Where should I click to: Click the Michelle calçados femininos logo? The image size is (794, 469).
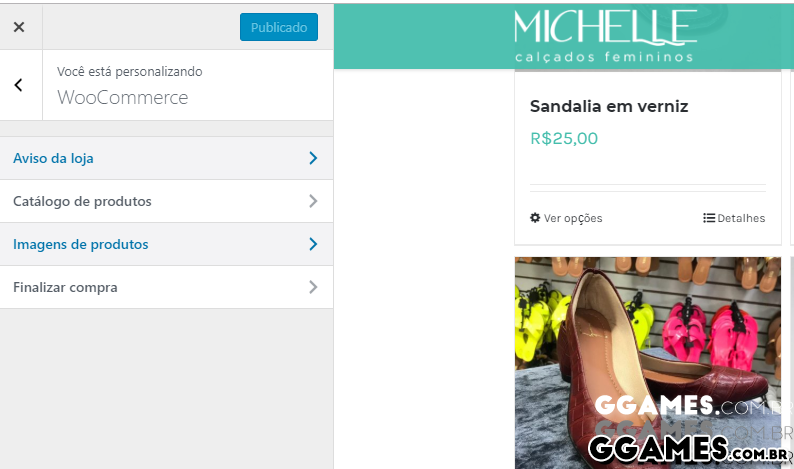(x=605, y=36)
